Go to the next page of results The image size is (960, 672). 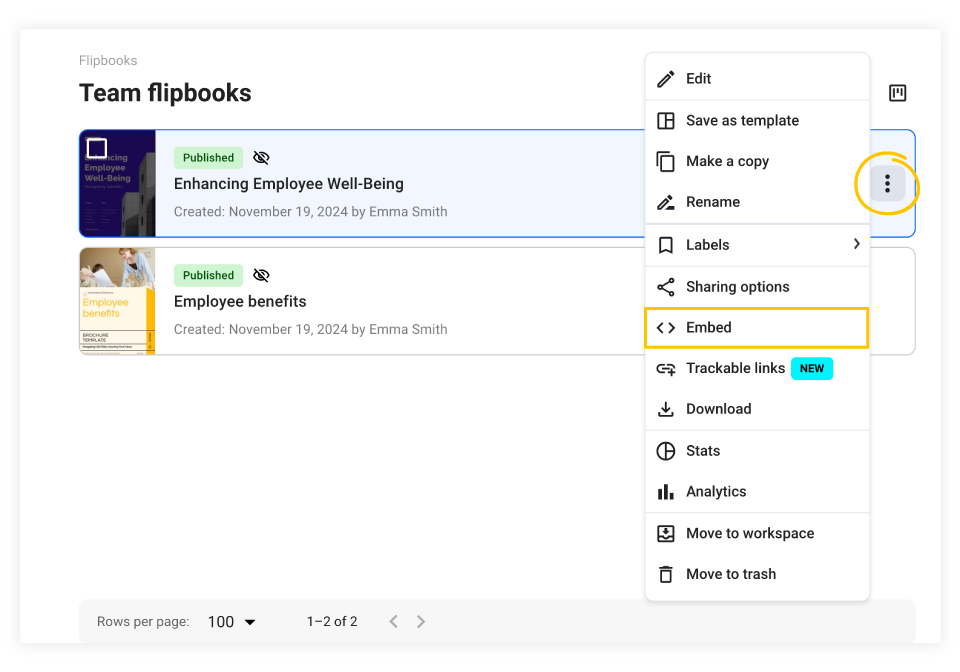(x=420, y=621)
